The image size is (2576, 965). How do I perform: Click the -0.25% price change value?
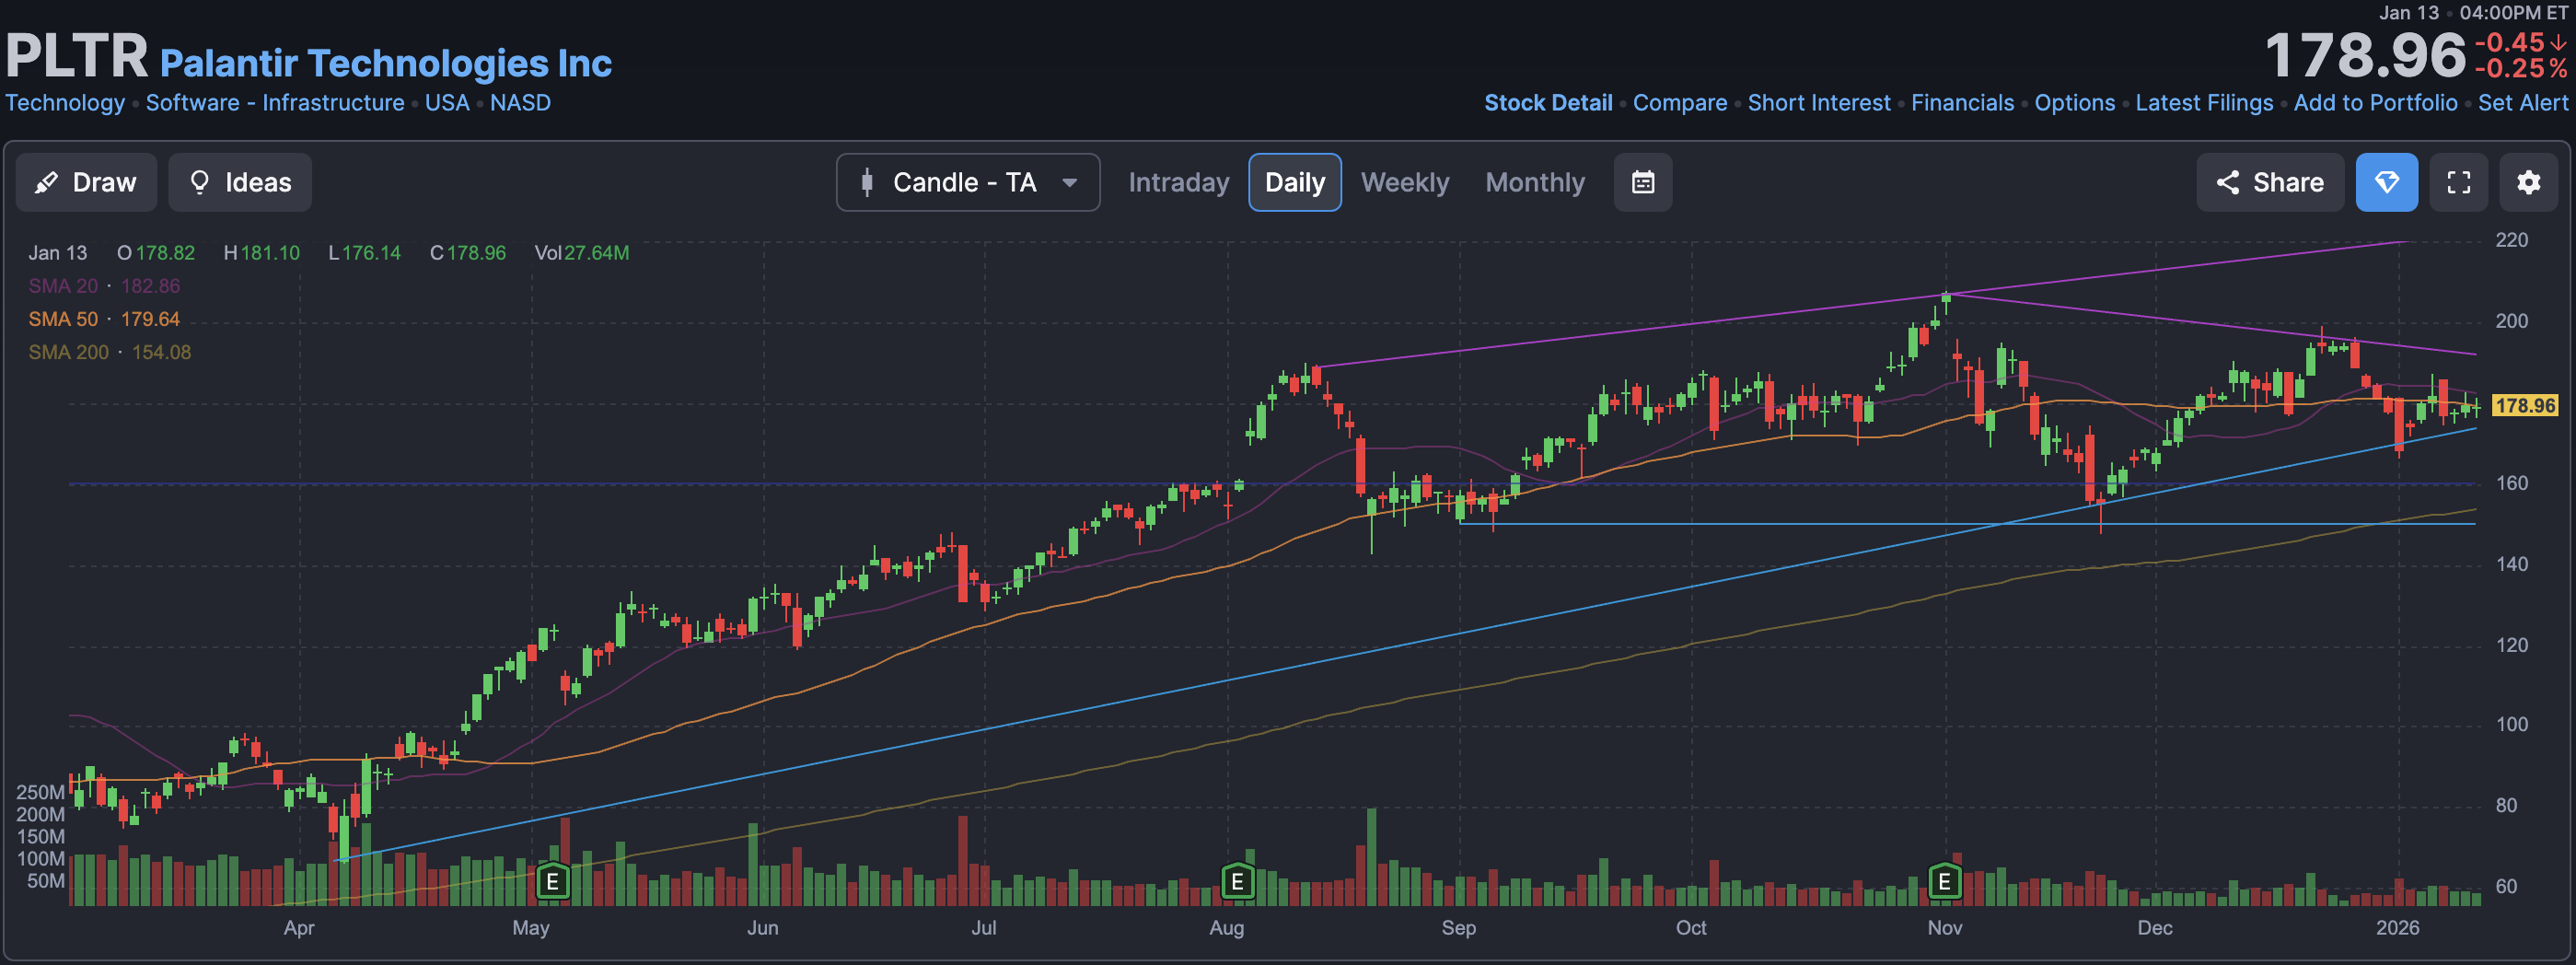pos(2520,69)
